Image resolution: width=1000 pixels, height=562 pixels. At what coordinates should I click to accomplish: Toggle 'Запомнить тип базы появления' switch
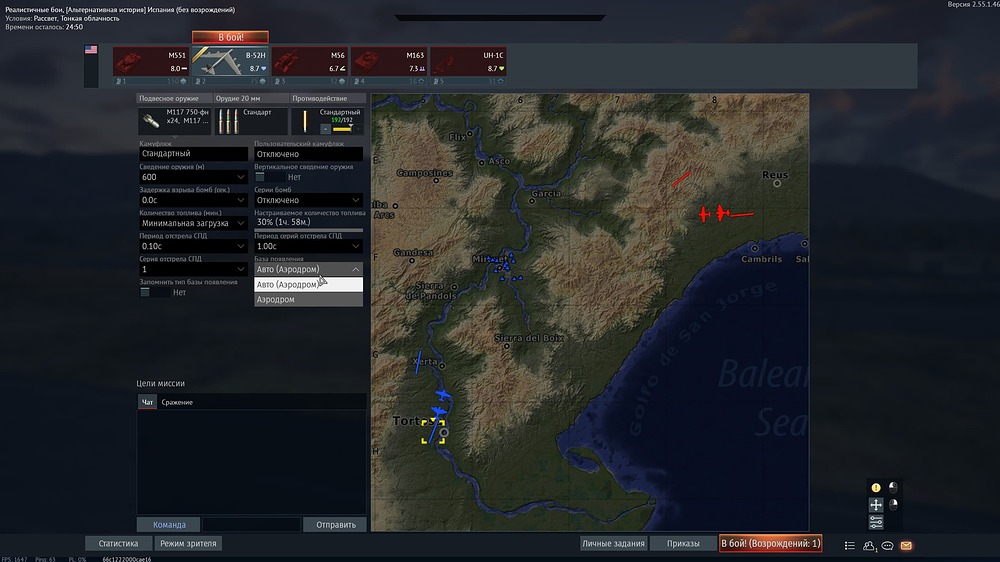(147, 292)
